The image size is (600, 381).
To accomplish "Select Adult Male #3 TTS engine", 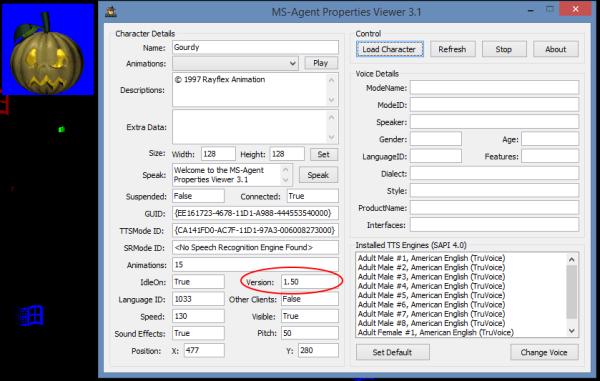I will (x=431, y=277).
